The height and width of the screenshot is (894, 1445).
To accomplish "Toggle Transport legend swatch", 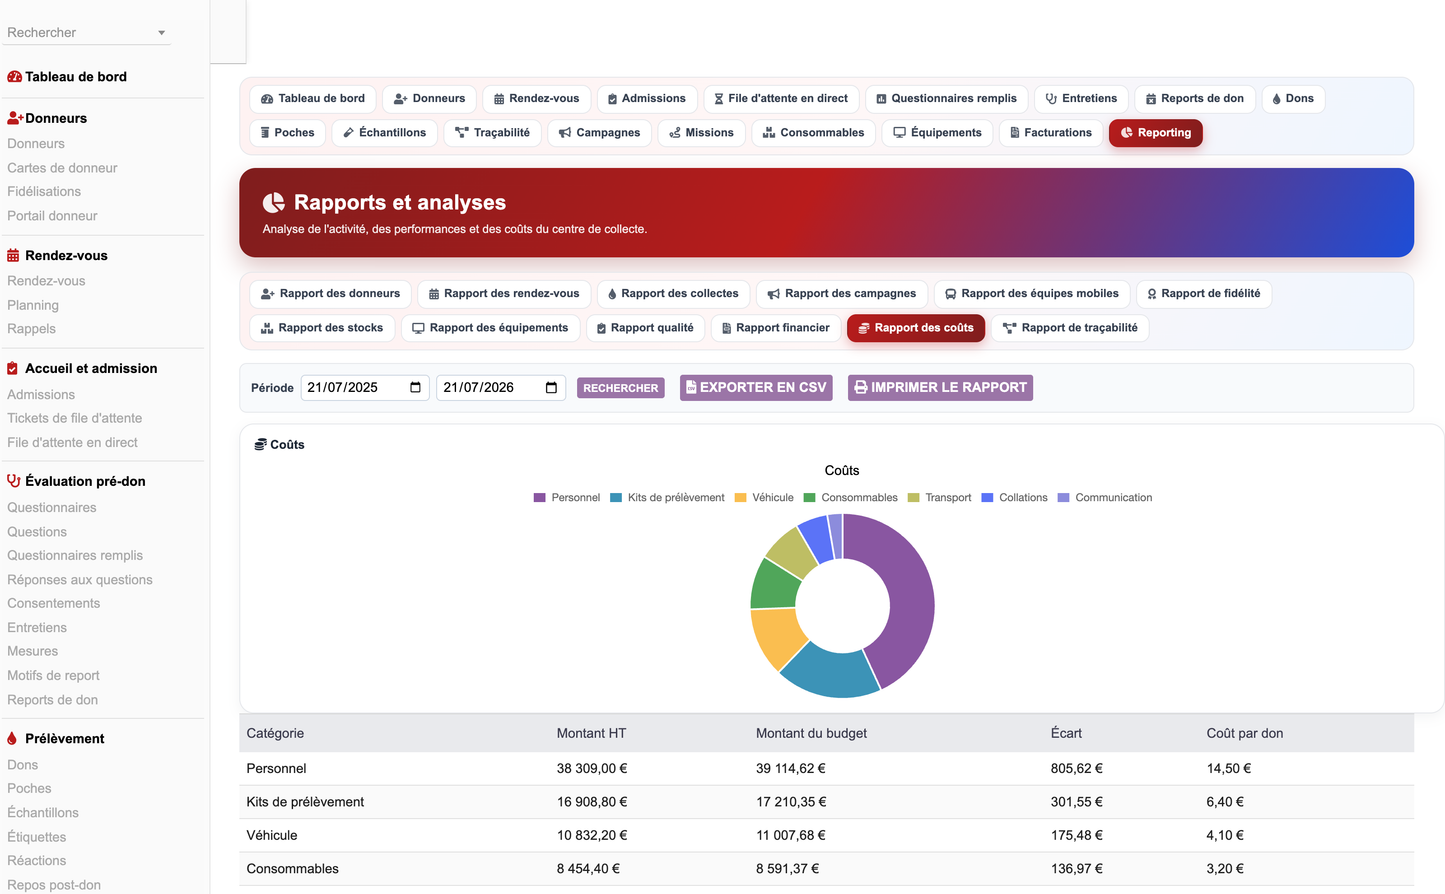I will (x=914, y=498).
